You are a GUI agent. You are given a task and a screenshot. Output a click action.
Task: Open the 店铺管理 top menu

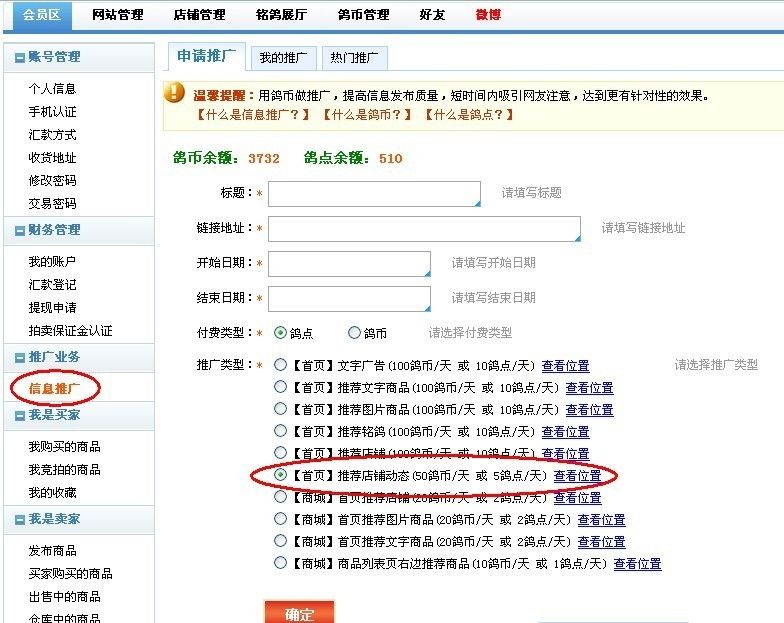198,15
